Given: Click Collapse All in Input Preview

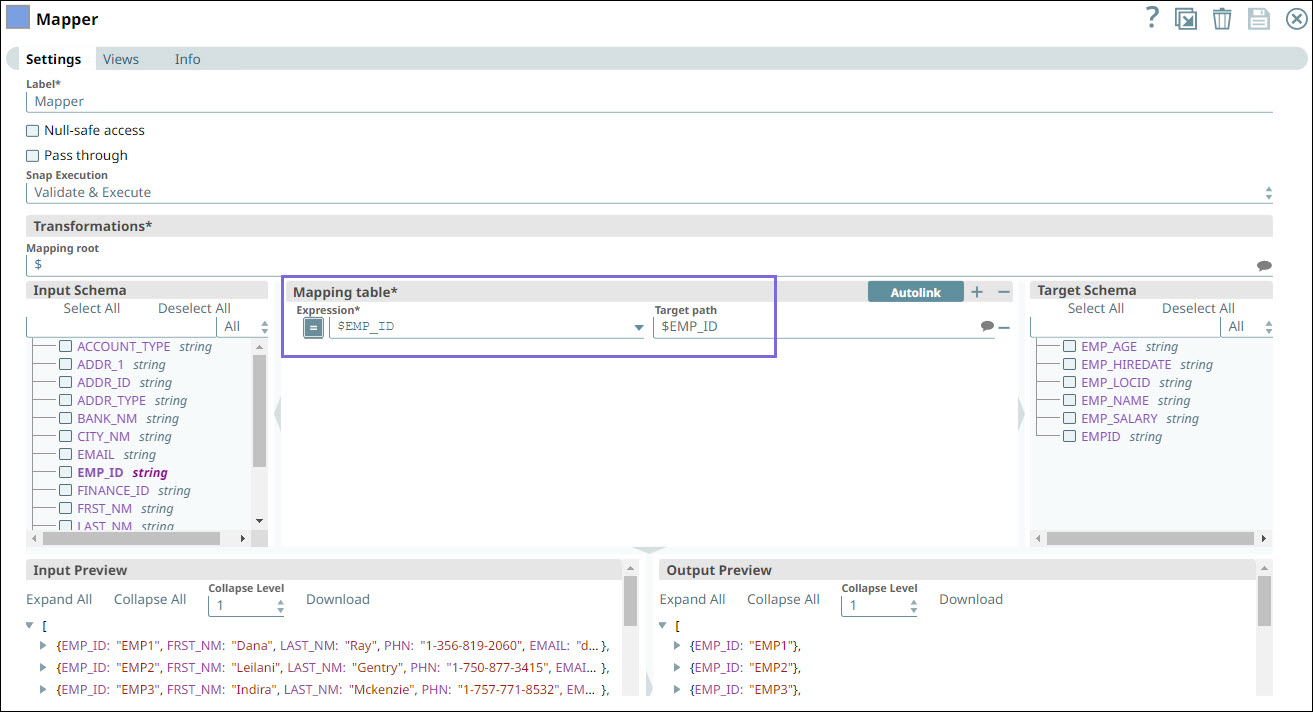Looking at the screenshot, I should 150,600.
